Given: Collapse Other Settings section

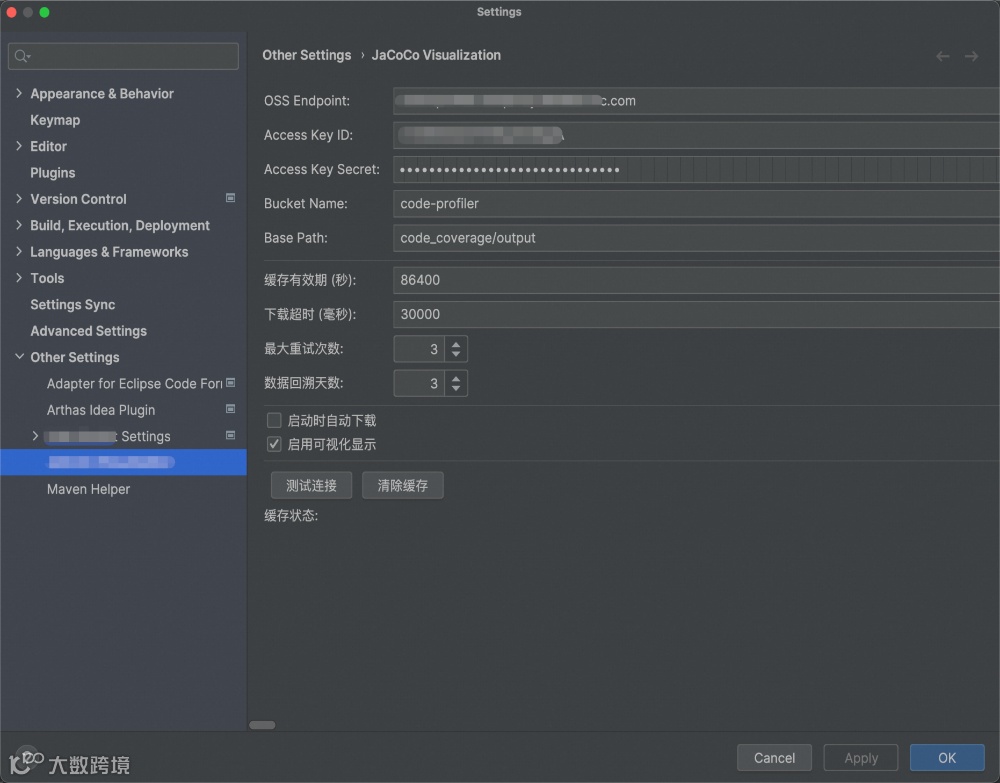Looking at the screenshot, I should point(19,357).
